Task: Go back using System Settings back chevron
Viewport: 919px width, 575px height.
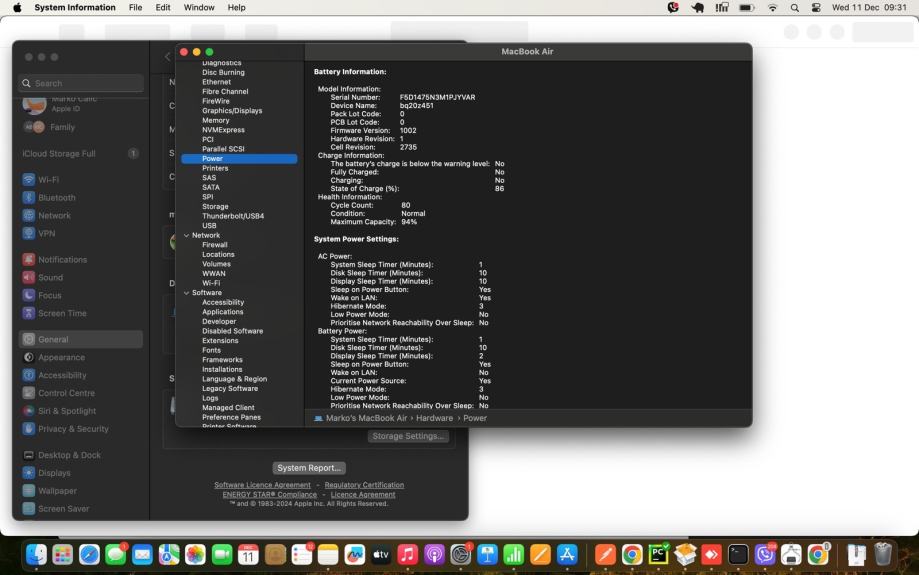Action: (x=168, y=57)
